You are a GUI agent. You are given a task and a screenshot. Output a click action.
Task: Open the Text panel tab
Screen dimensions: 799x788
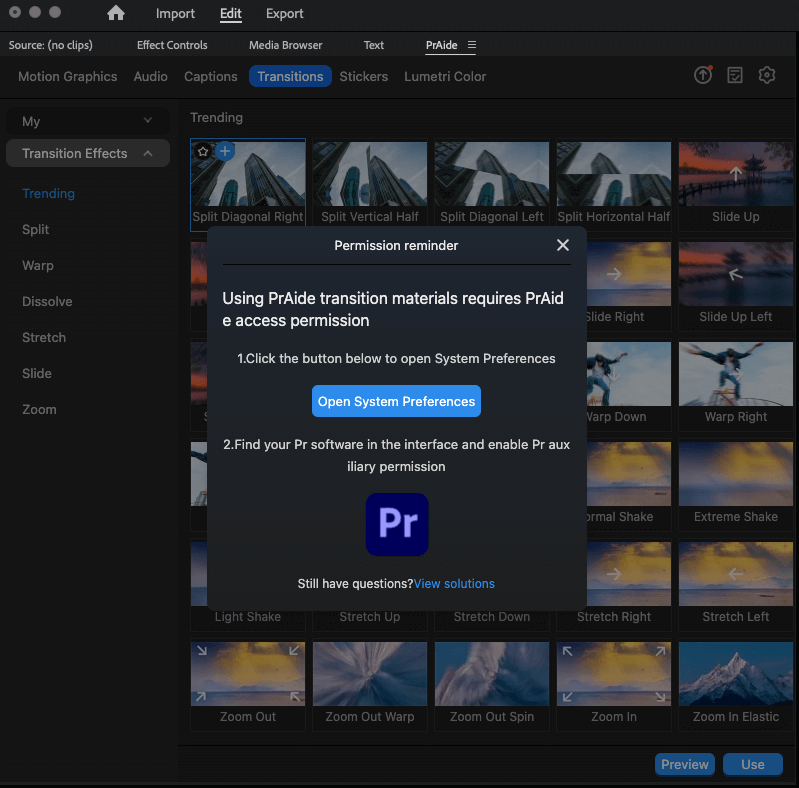(x=374, y=45)
